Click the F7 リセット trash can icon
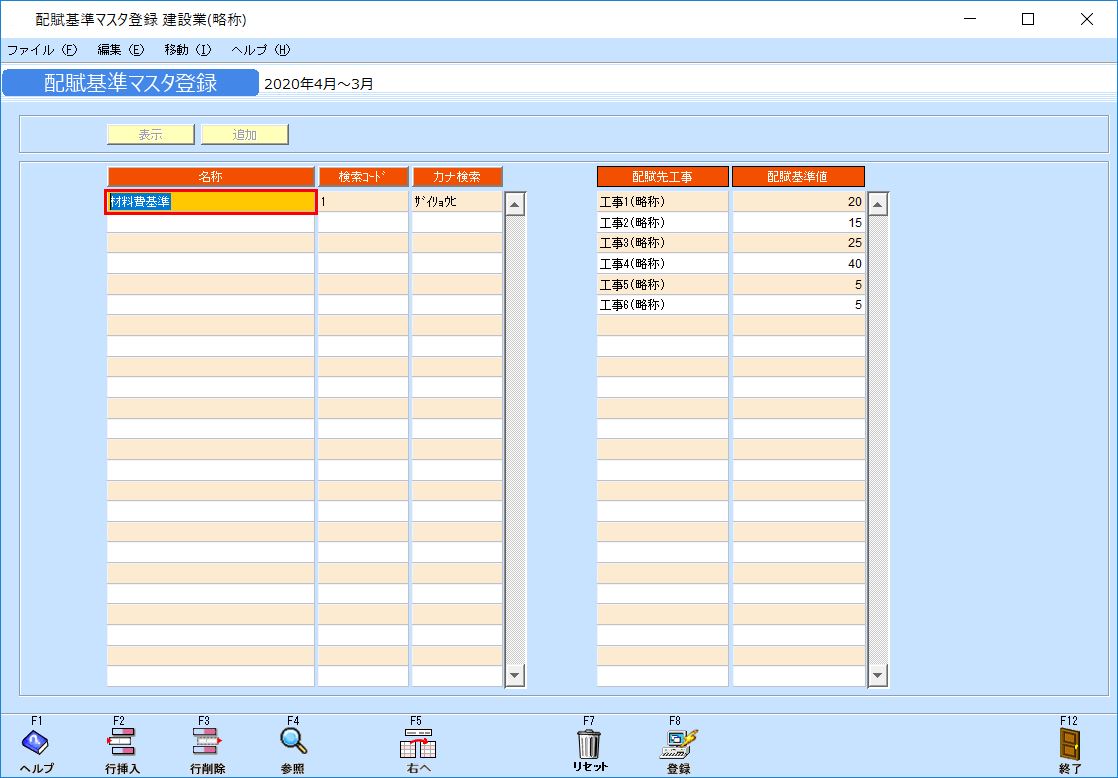1118x778 pixels. click(x=589, y=743)
